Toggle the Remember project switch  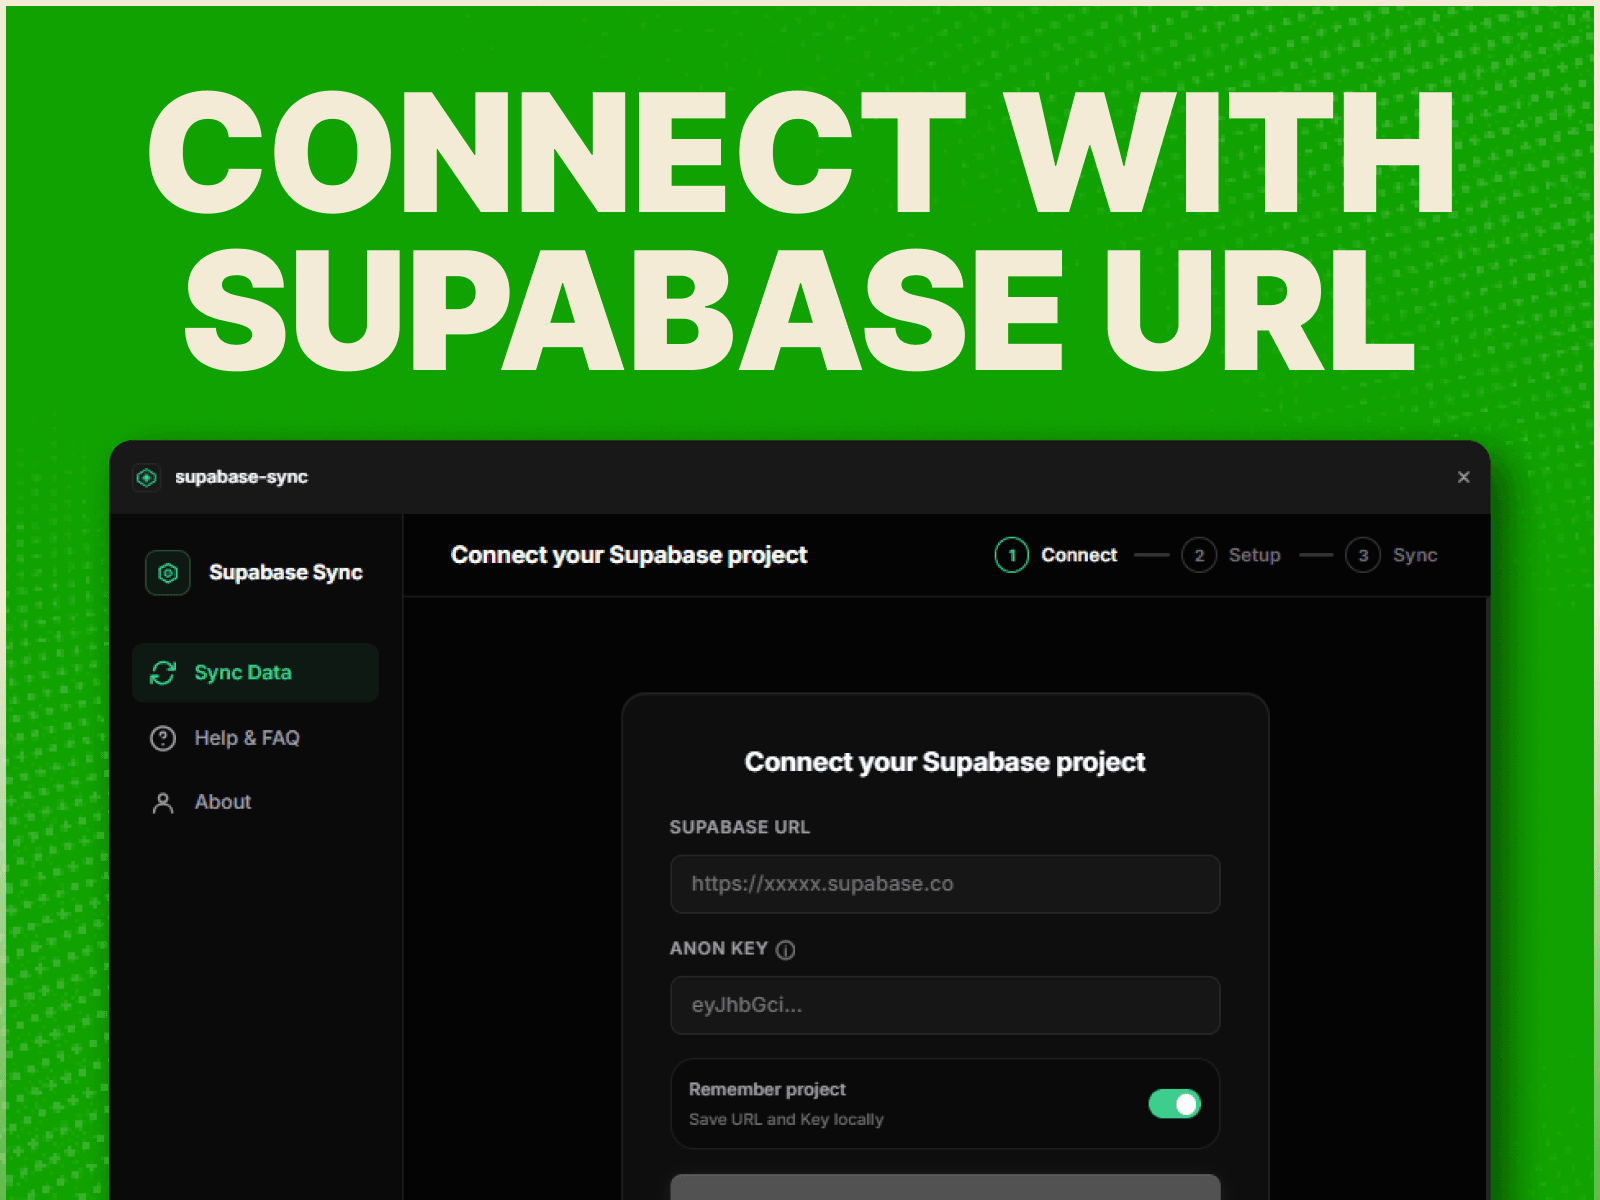tap(1174, 1104)
